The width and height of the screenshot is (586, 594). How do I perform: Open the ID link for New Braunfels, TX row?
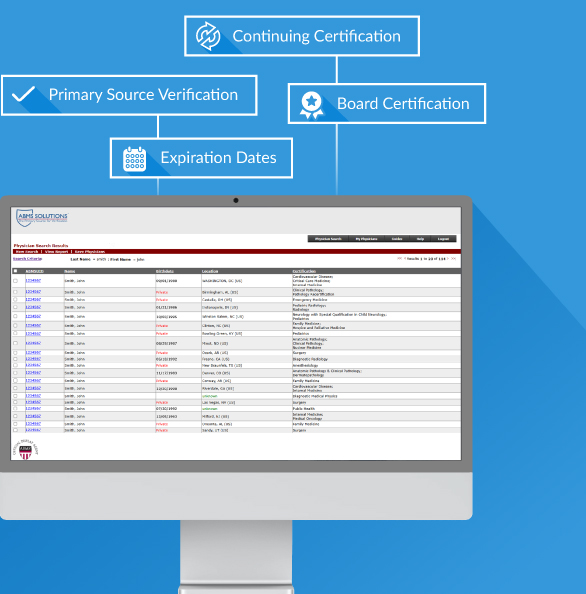(33, 365)
